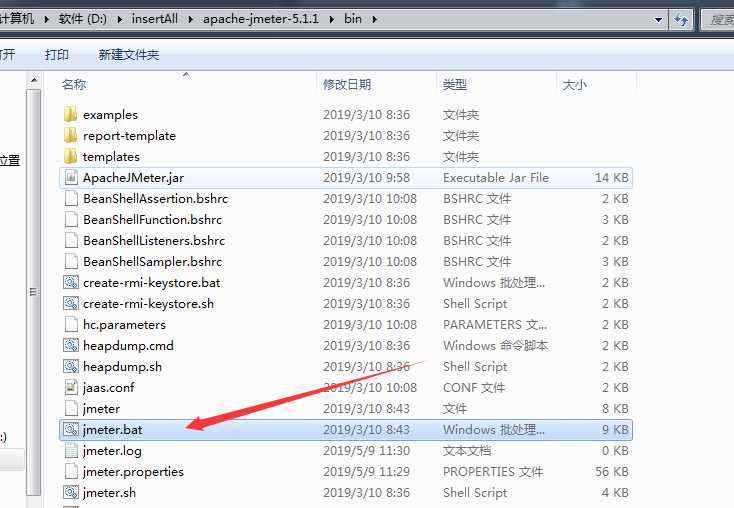Click the ApacheJMeter.jar file icon
Screen dimensions: 734x508
click(71, 177)
